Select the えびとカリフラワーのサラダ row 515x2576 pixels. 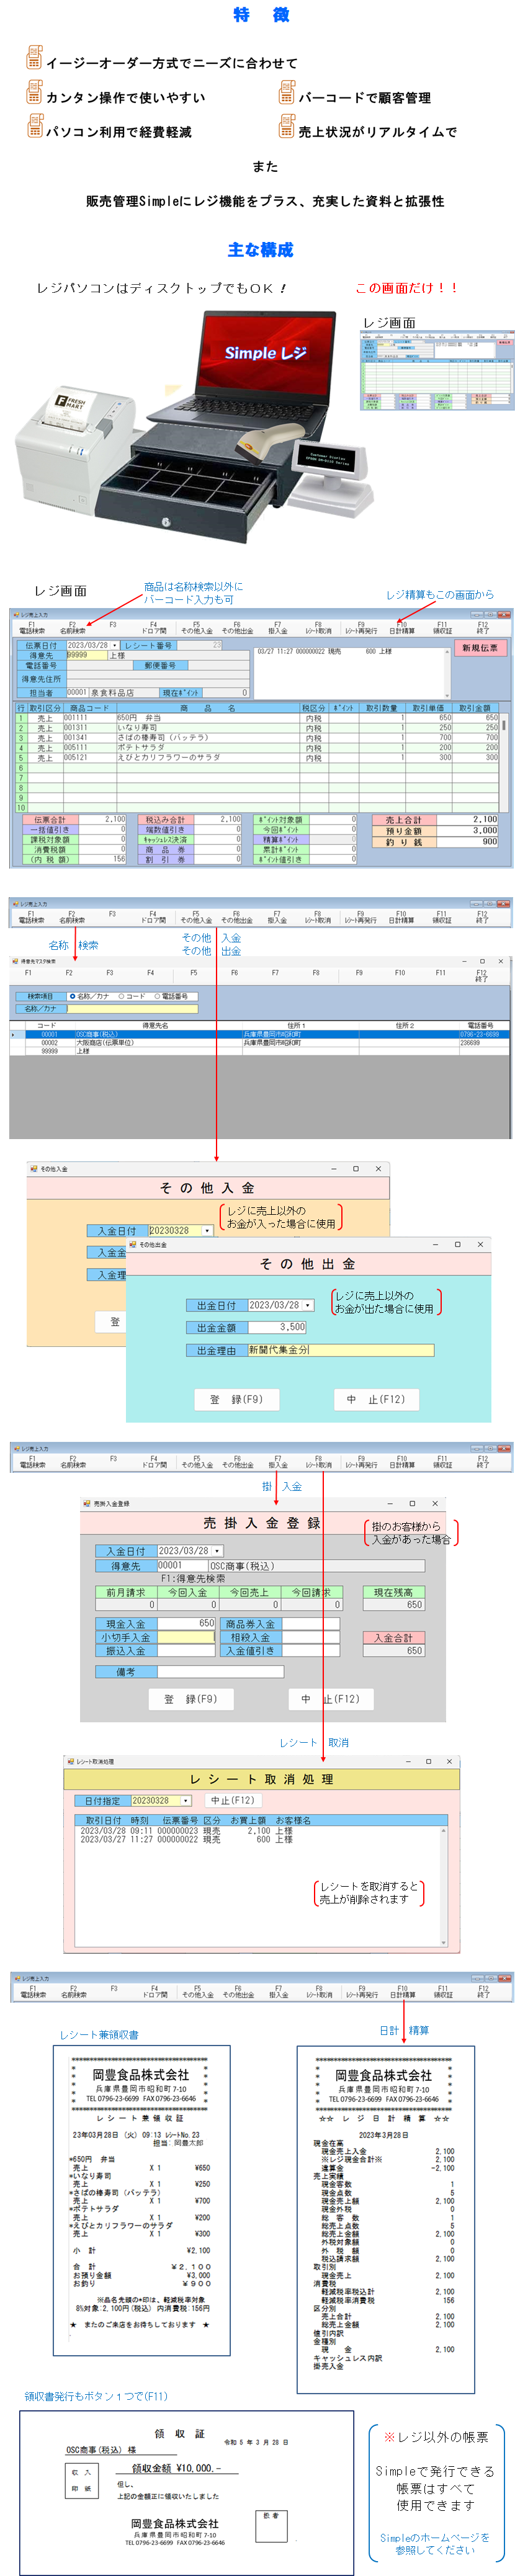[256, 758]
